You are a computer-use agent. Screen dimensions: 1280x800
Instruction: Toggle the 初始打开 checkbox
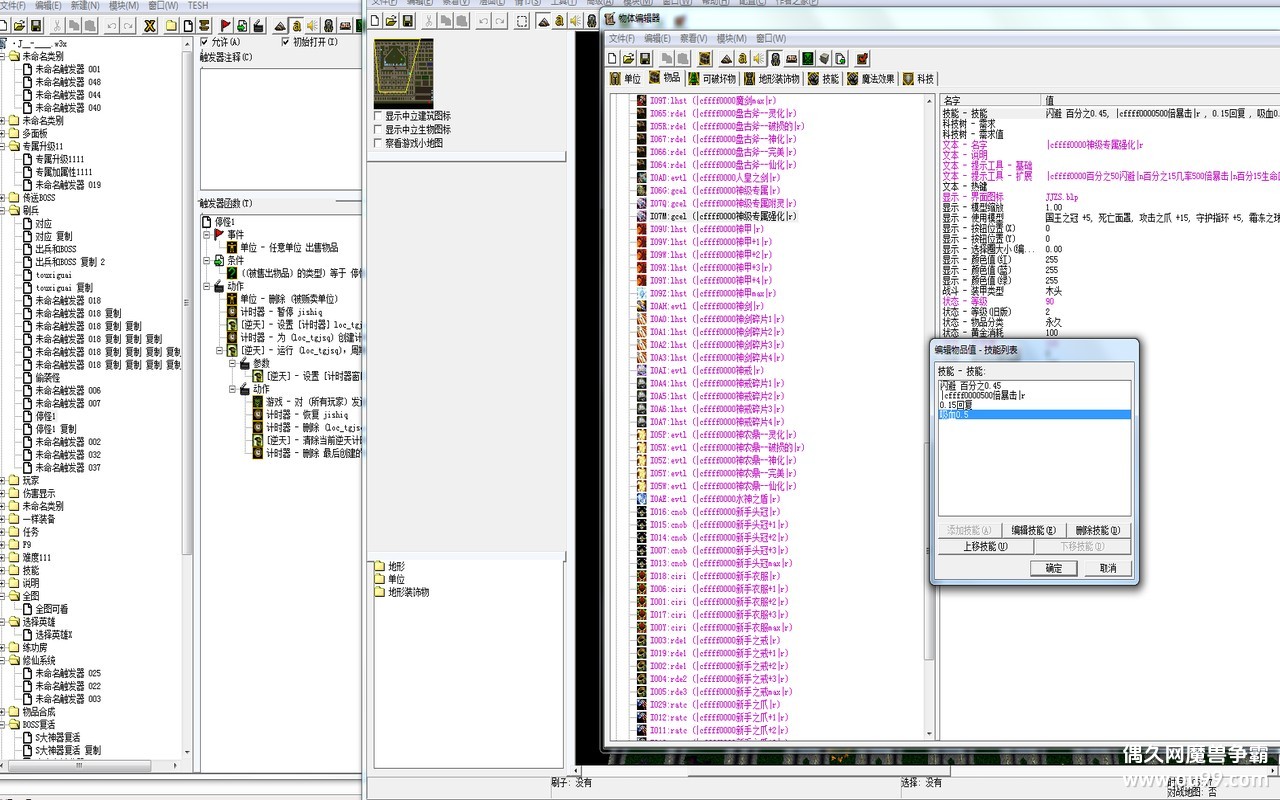(x=286, y=42)
